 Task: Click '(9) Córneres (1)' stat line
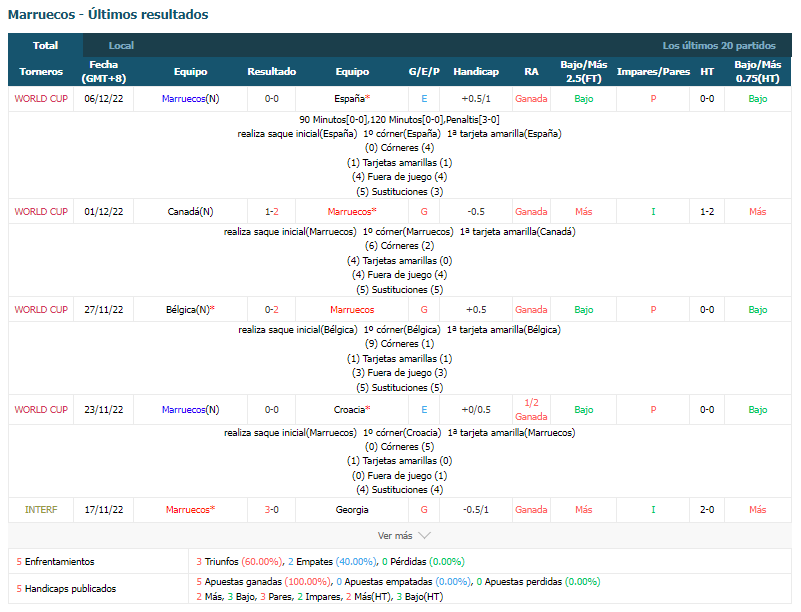pyautogui.click(x=399, y=344)
